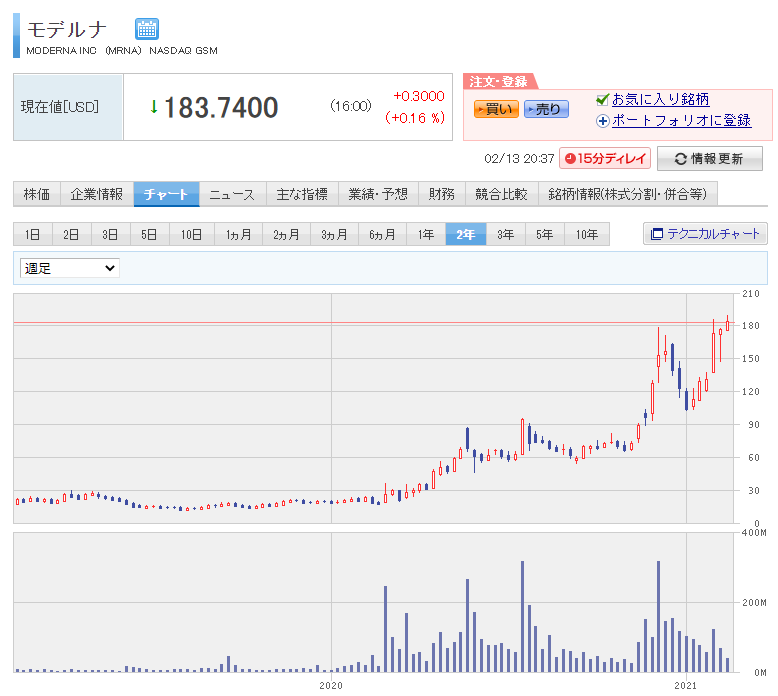Select the 1ヵ月 chart period
The image size is (778, 696).
click(x=238, y=234)
